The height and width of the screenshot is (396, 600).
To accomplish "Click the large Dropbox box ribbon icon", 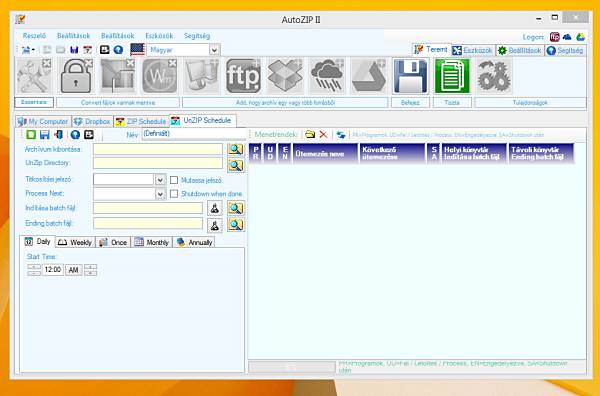I will click(285, 76).
